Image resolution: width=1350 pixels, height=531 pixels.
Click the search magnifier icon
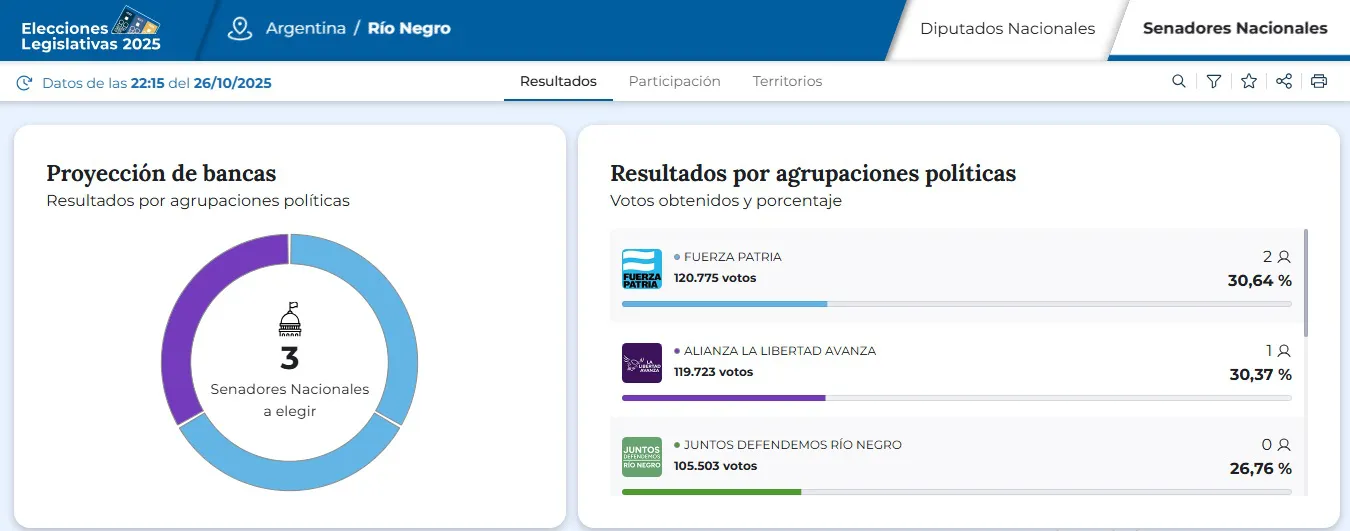1179,82
